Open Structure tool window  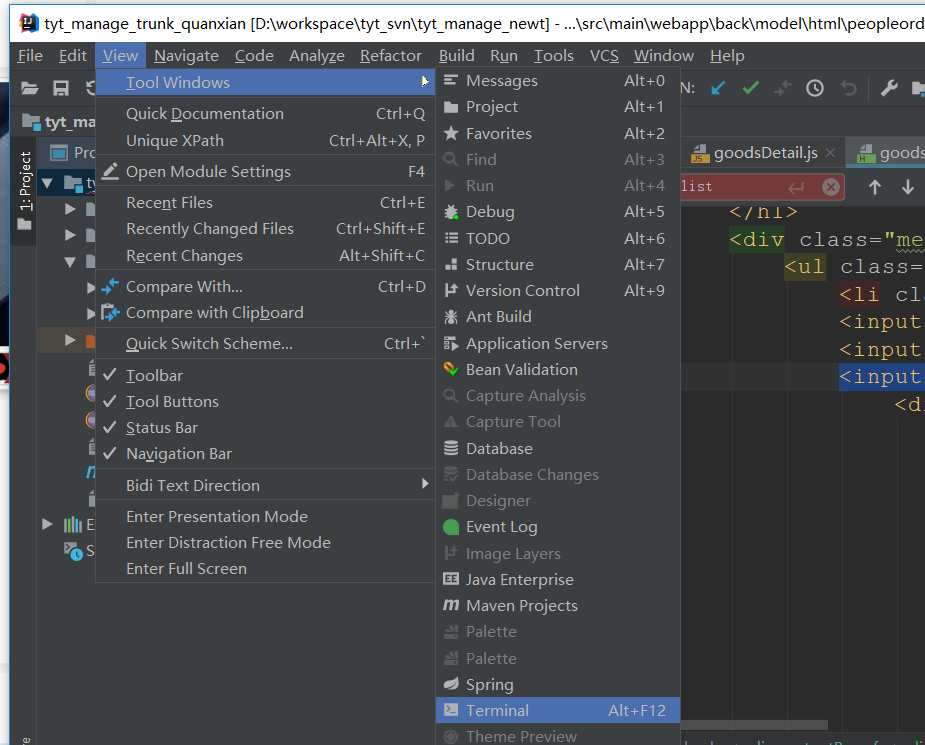click(x=557, y=264)
